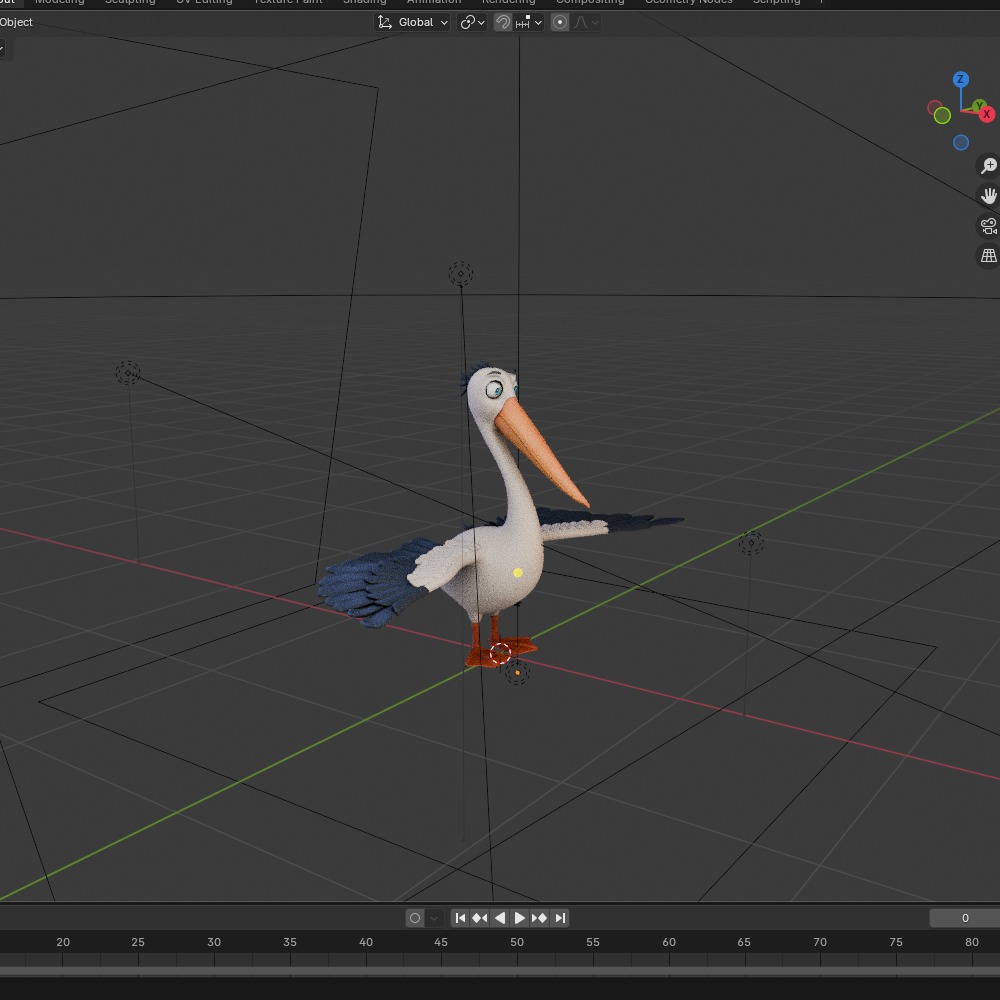Click the green negative Y circle on the gizmo
This screenshot has width=1000, height=1000.
[942, 115]
